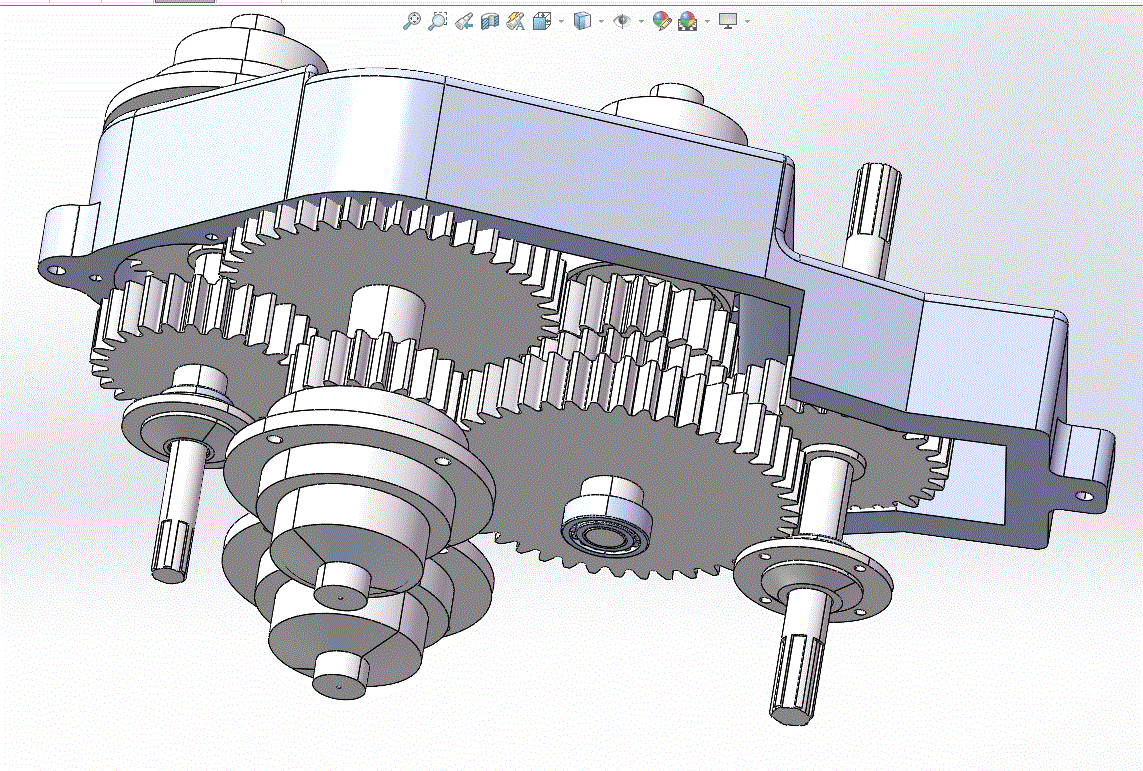
Task: Click the Edit Appearance icon
Action: pyautogui.click(x=661, y=21)
